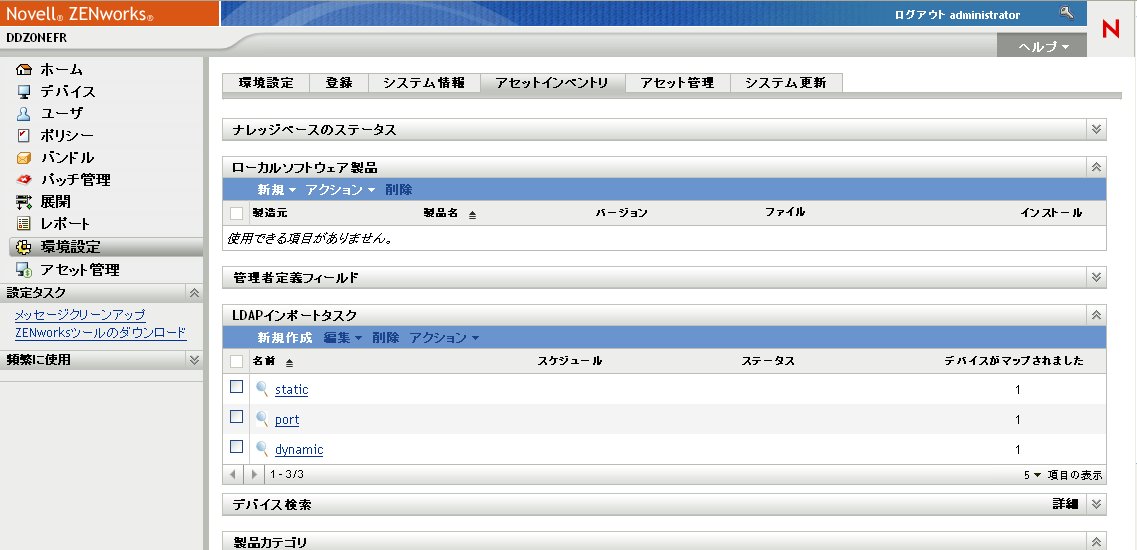
Task: Open the items-per-page dropdown showing 5
Action: point(1033,475)
